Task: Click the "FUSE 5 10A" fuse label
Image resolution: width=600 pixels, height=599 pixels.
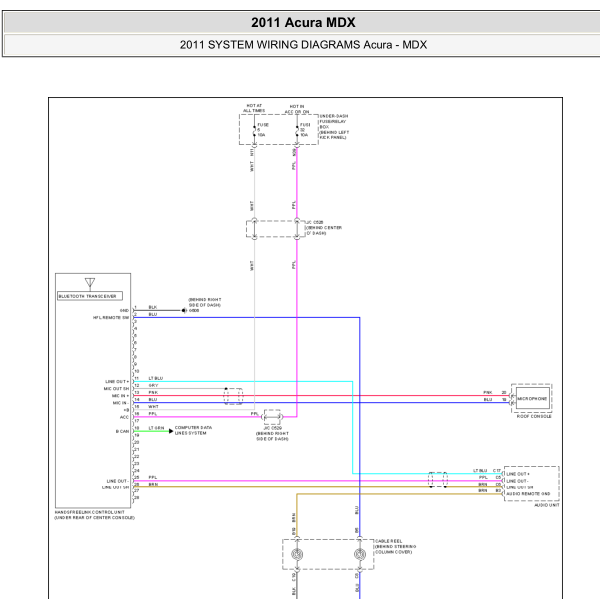Action: [263, 130]
